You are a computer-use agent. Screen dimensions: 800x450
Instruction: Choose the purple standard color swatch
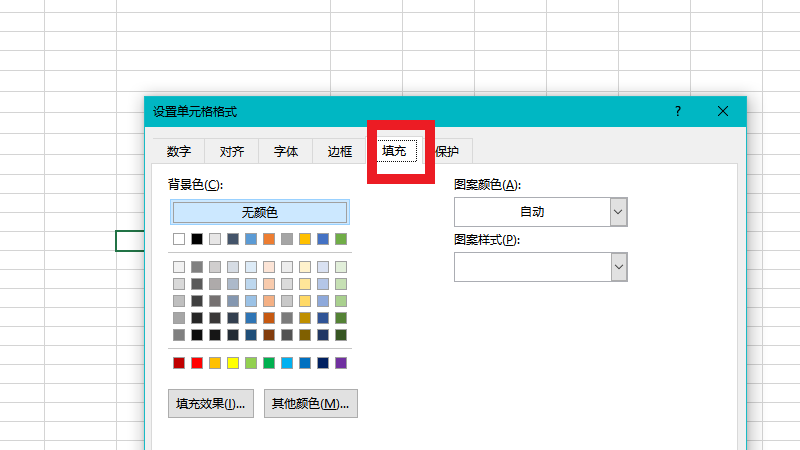point(341,363)
